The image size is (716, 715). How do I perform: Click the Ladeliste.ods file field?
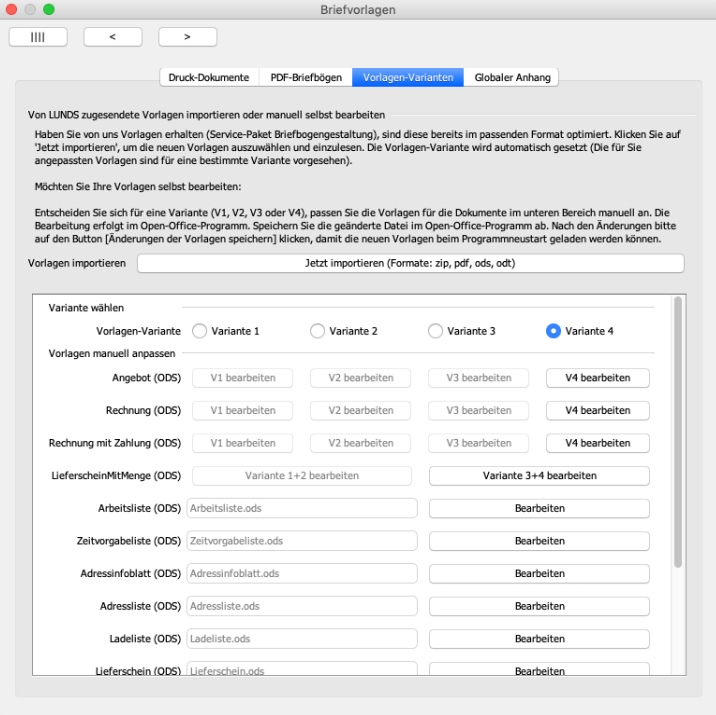[302, 639]
